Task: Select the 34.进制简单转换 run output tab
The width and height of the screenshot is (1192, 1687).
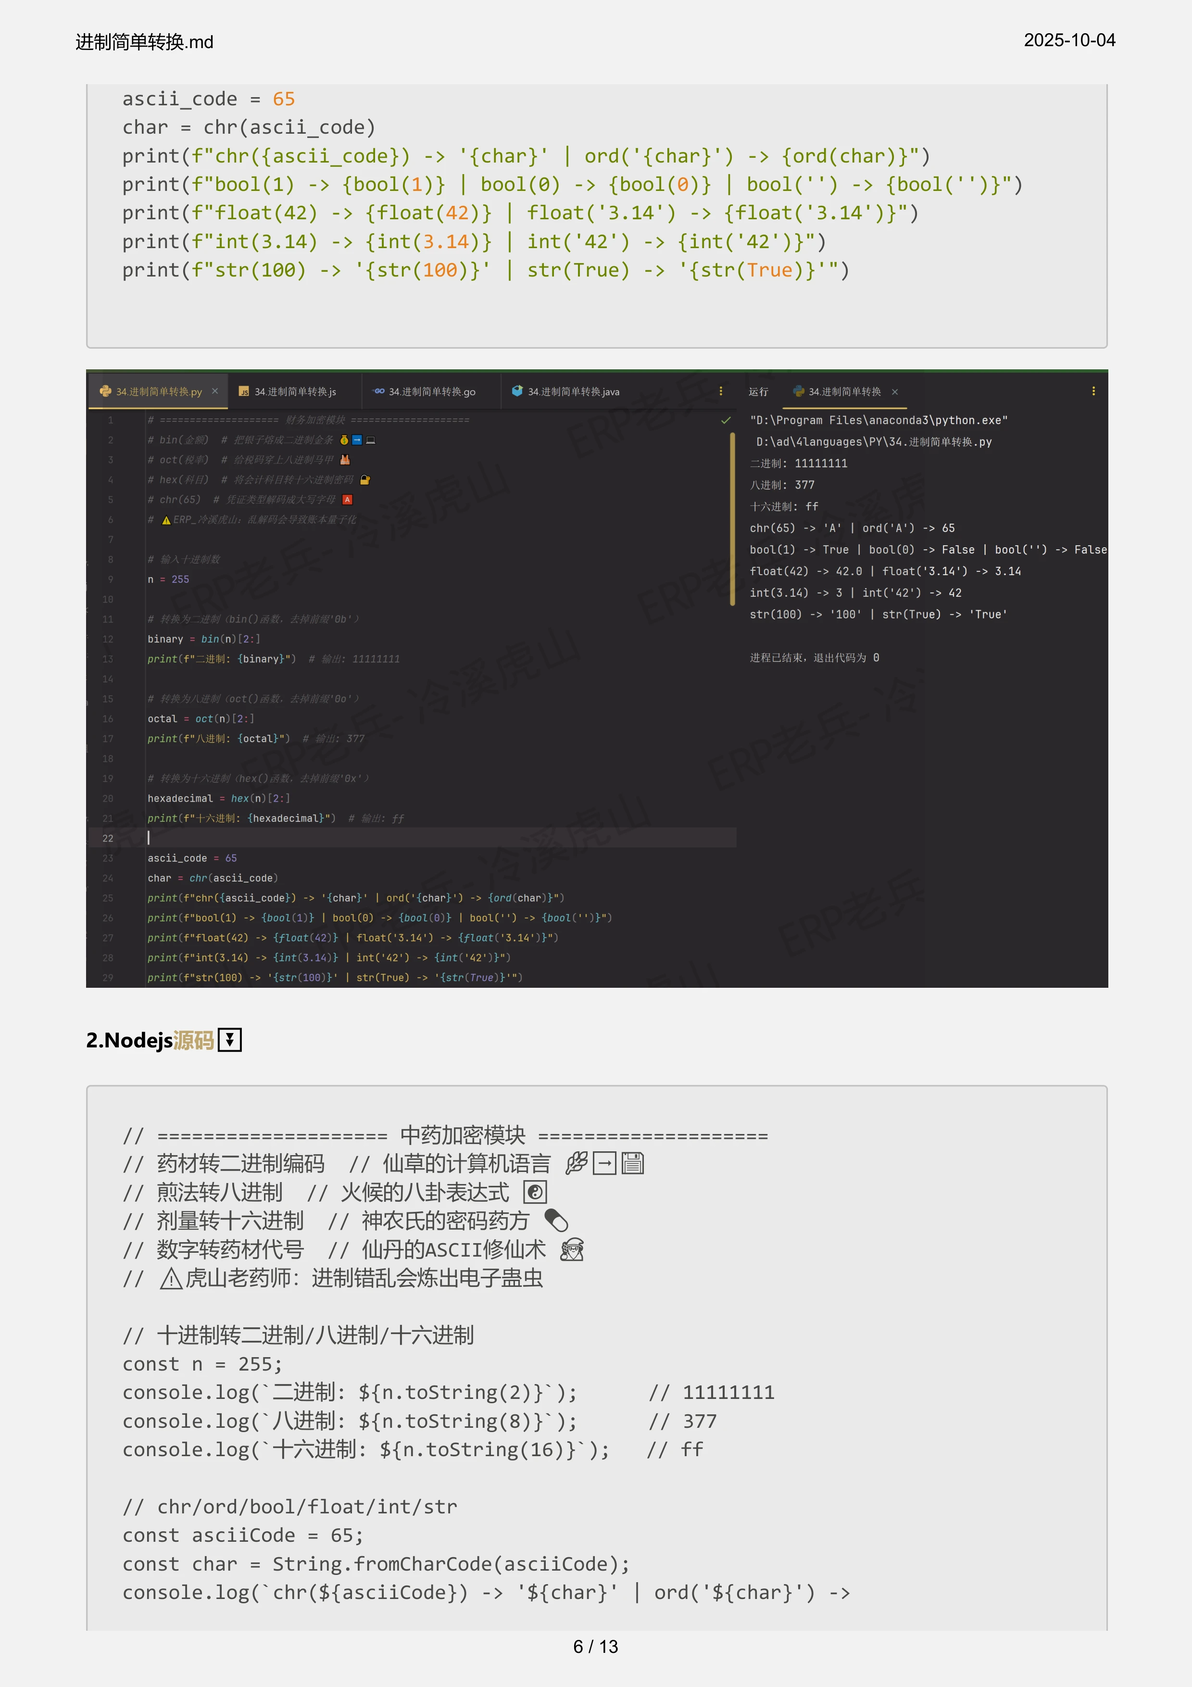Action: point(844,392)
